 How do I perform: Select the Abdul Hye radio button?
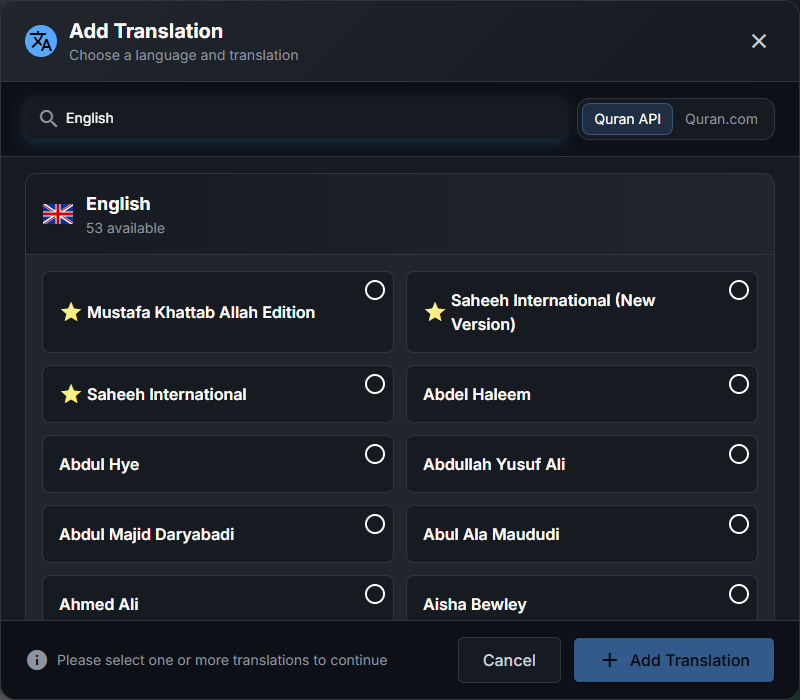click(374, 454)
